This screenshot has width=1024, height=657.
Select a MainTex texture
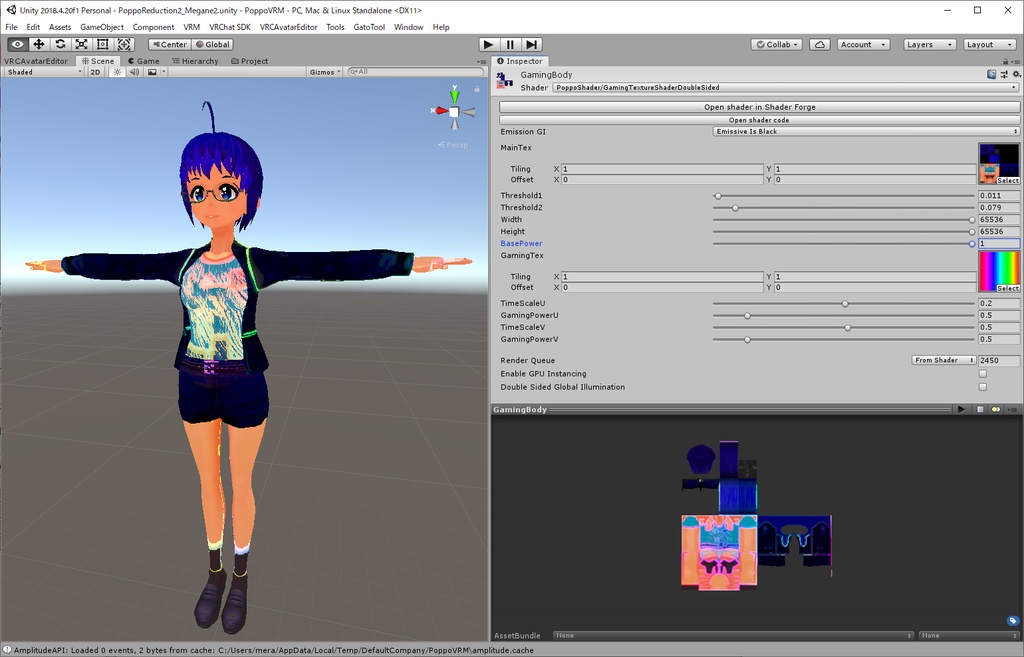pyautogui.click(x=1008, y=180)
